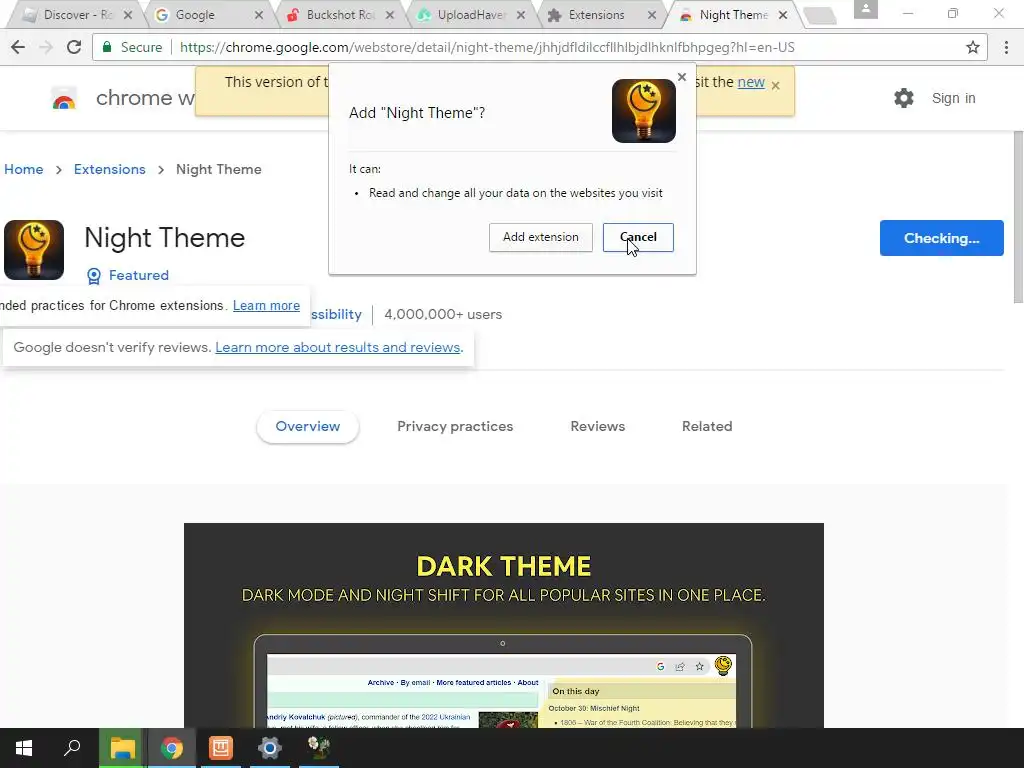The width and height of the screenshot is (1024, 768).
Task: Click the Night Theme heading text
Action: click(165, 238)
